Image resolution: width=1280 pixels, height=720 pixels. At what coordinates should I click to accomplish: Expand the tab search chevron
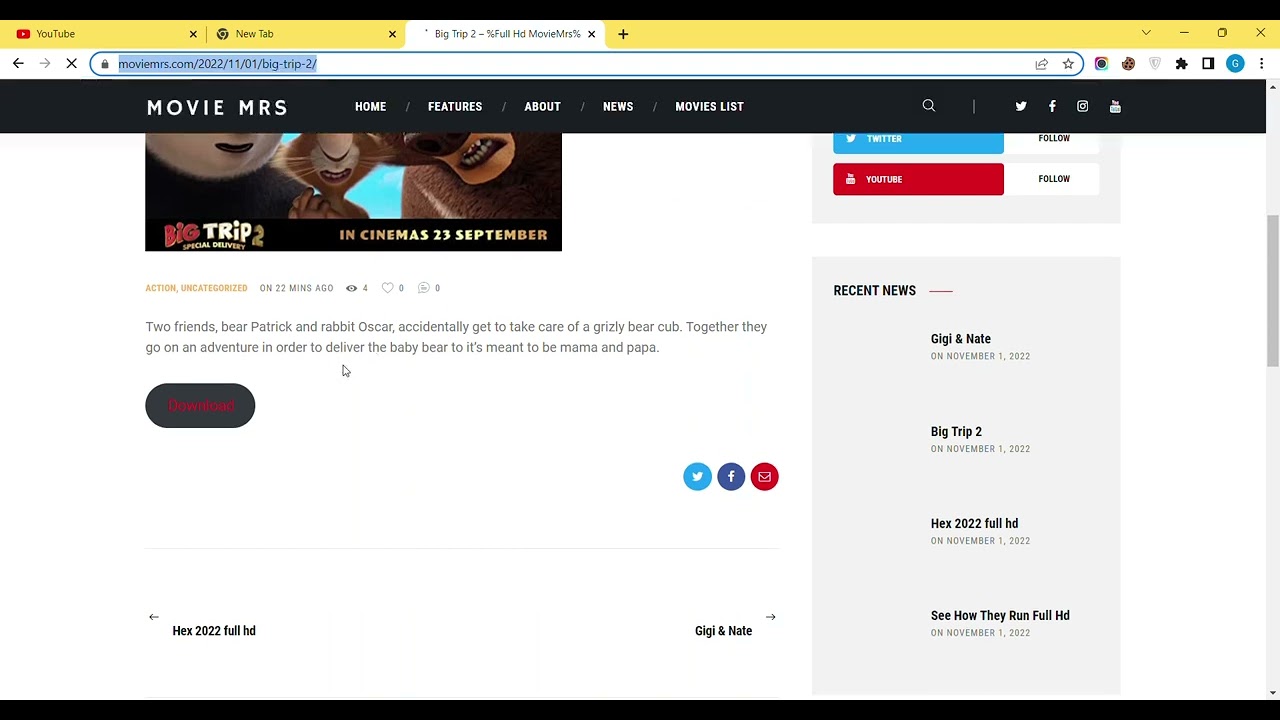point(1146,33)
